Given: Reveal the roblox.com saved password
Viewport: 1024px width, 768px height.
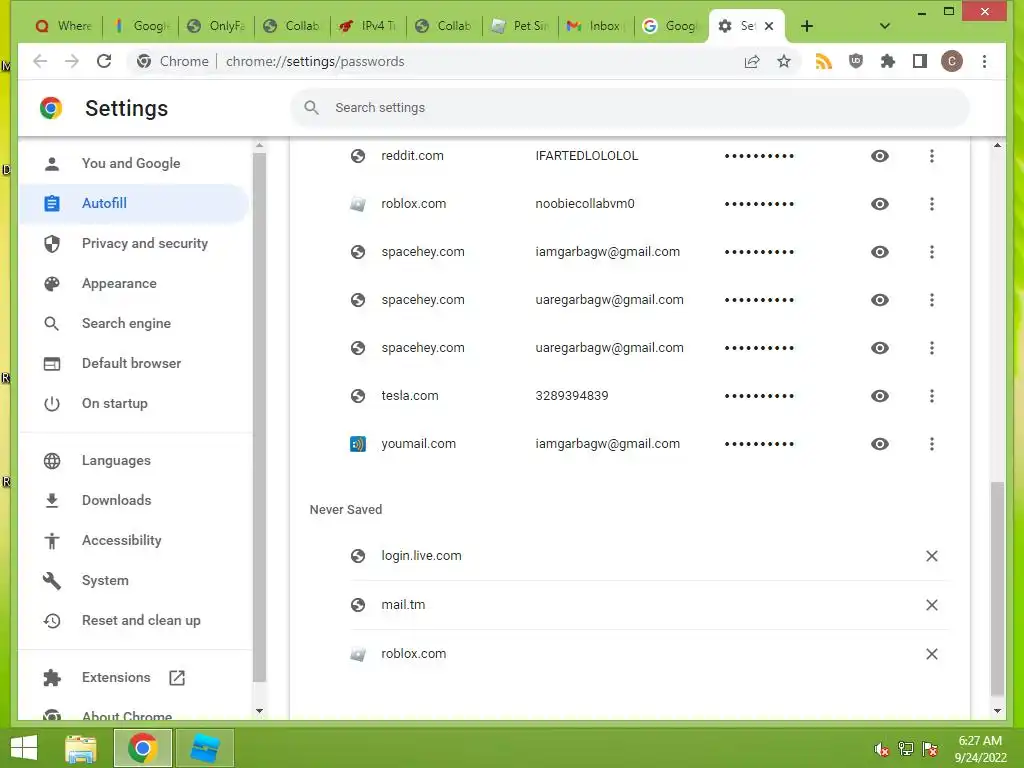Looking at the screenshot, I should pos(880,204).
